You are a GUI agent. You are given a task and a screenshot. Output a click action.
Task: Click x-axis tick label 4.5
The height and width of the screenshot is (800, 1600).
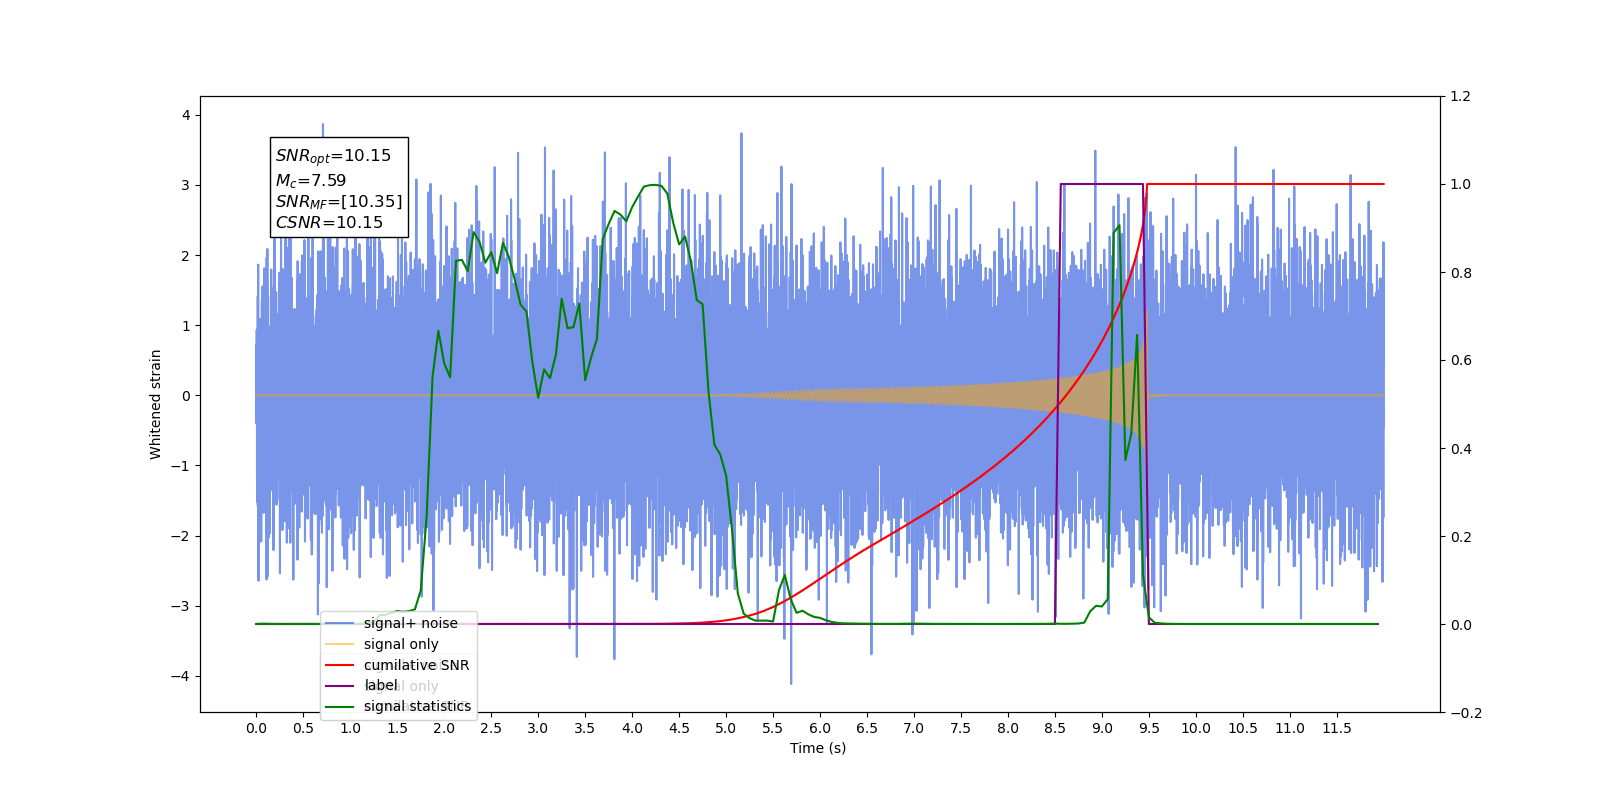coord(679,728)
